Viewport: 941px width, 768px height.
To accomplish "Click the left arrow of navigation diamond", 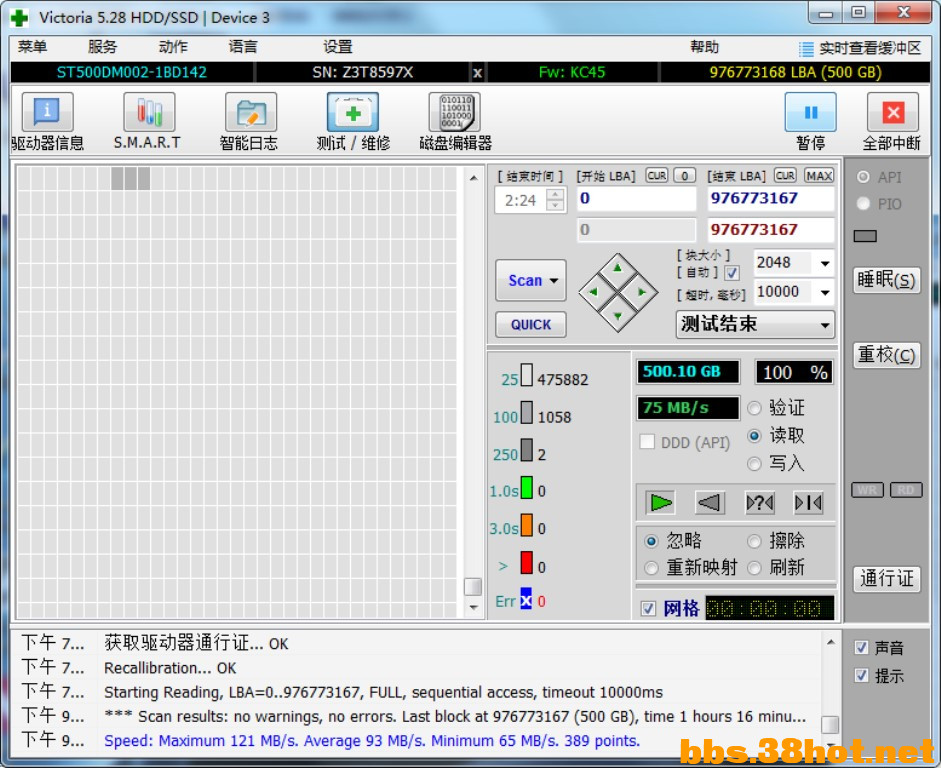I will [x=594, y=292].
